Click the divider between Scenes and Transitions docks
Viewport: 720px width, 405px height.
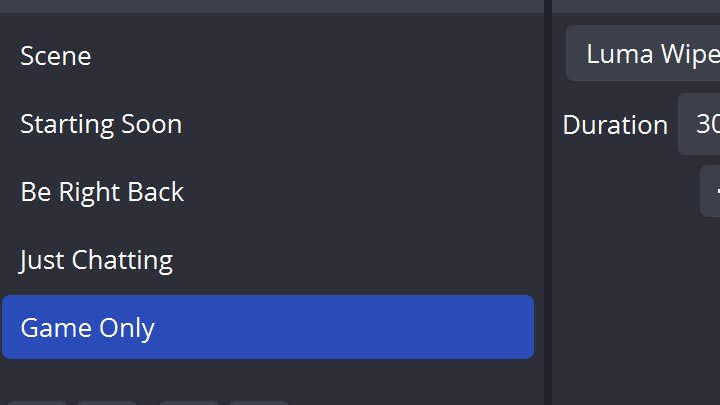pyautogui.click(x=548, y=200)
